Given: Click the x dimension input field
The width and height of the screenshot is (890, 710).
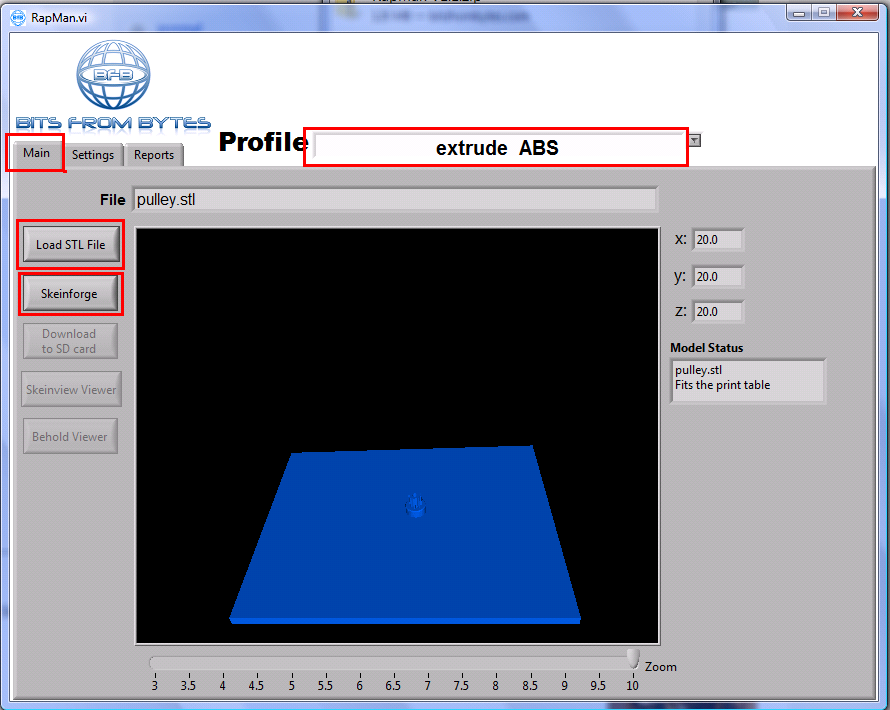Looking at the screenshot, I should pyautogui.click(x=717, y=240).
